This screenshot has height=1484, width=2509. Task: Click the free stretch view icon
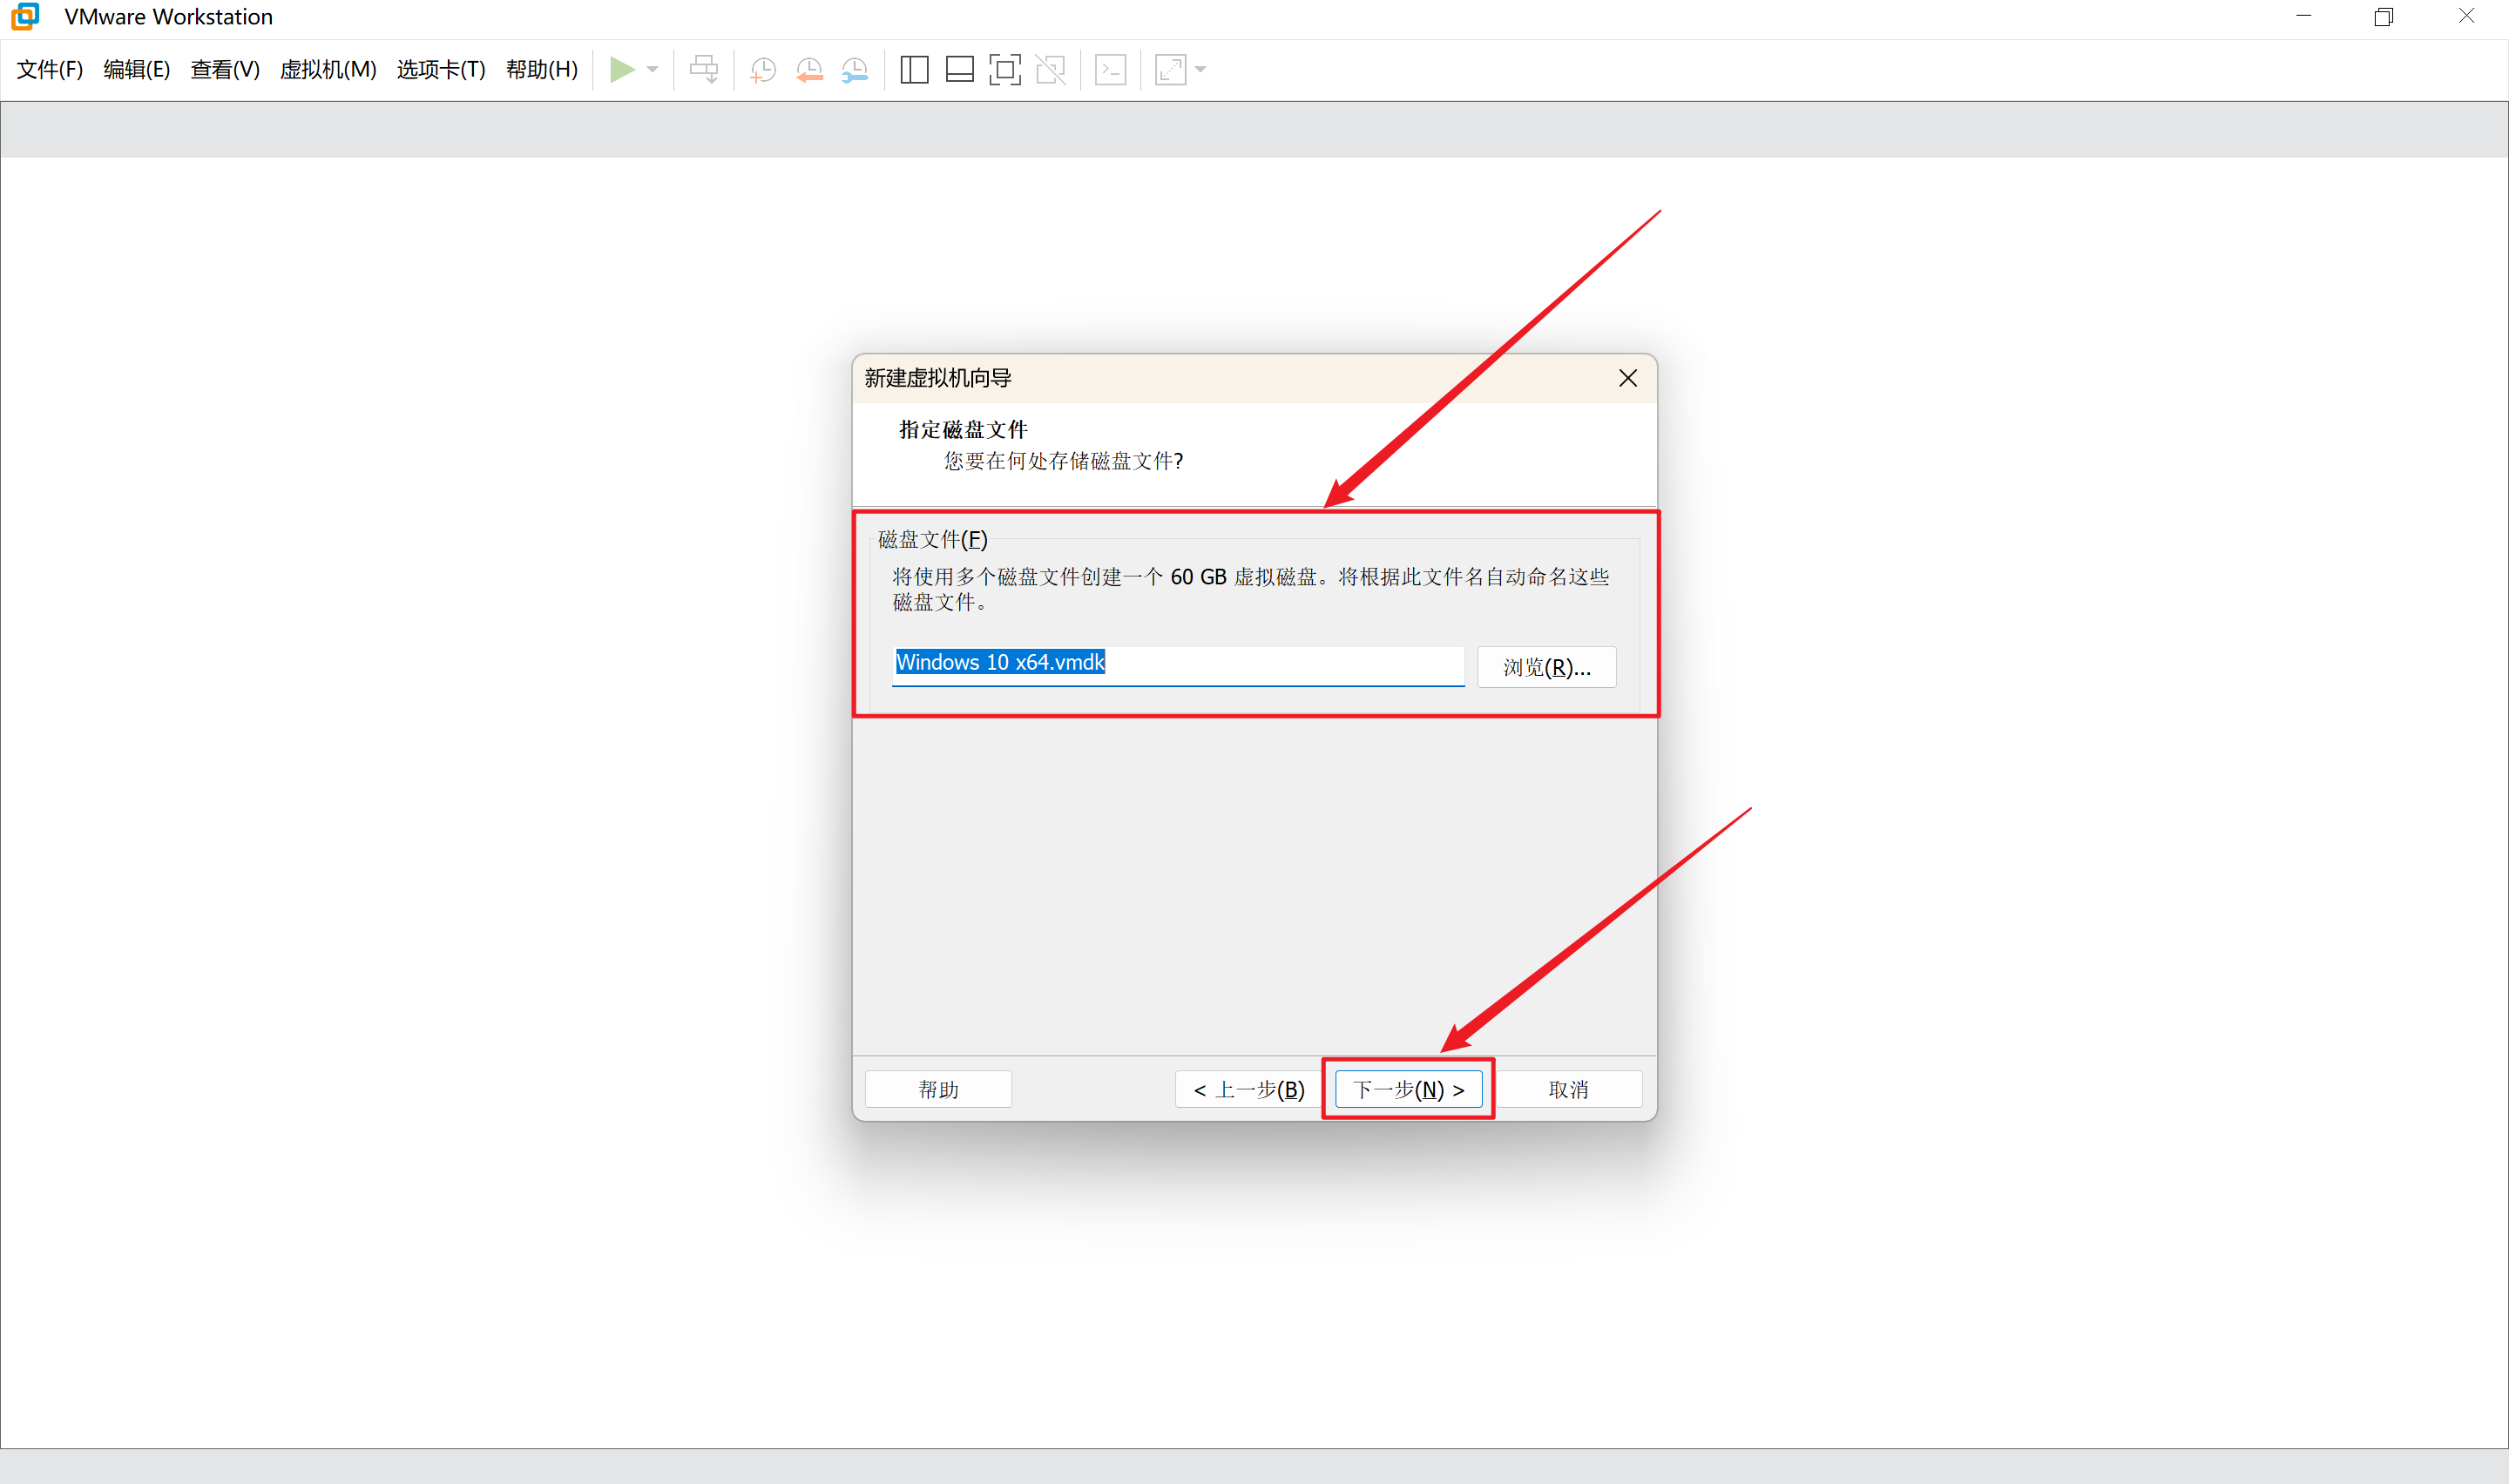pyautogui.click(x=1170, y=69)
